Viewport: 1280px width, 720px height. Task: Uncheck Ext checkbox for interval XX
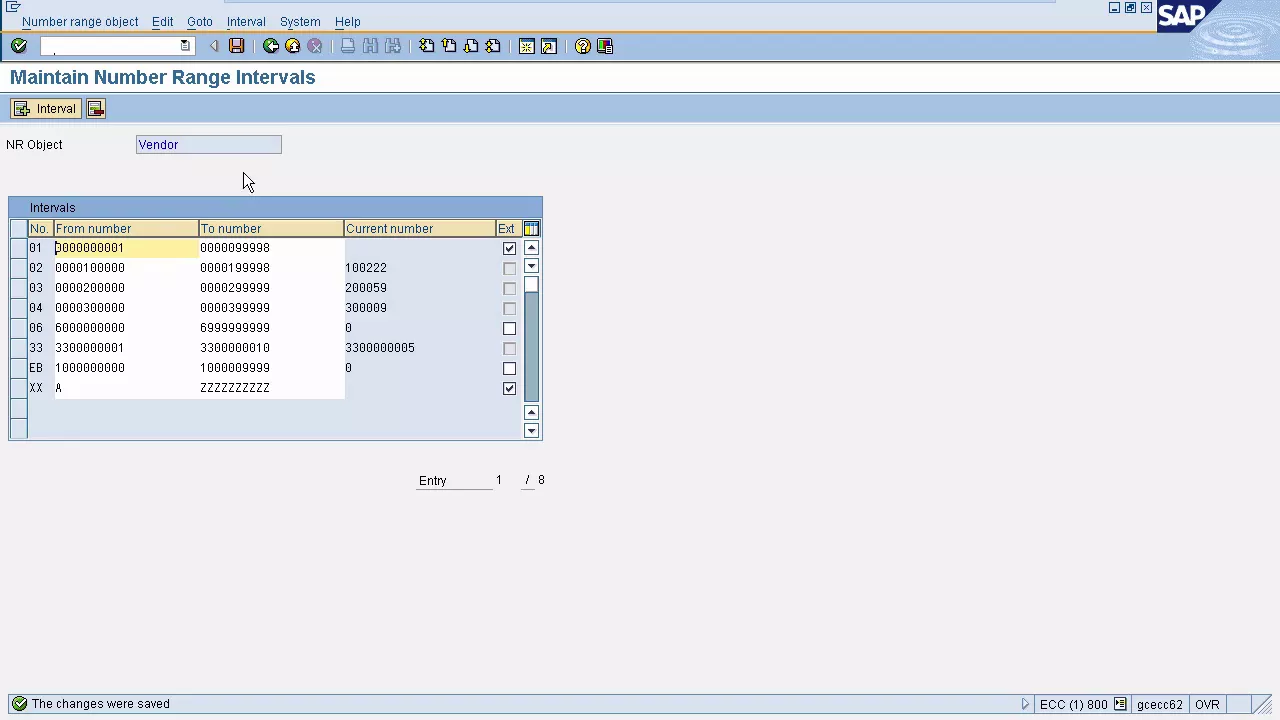[x=510, y=388]
